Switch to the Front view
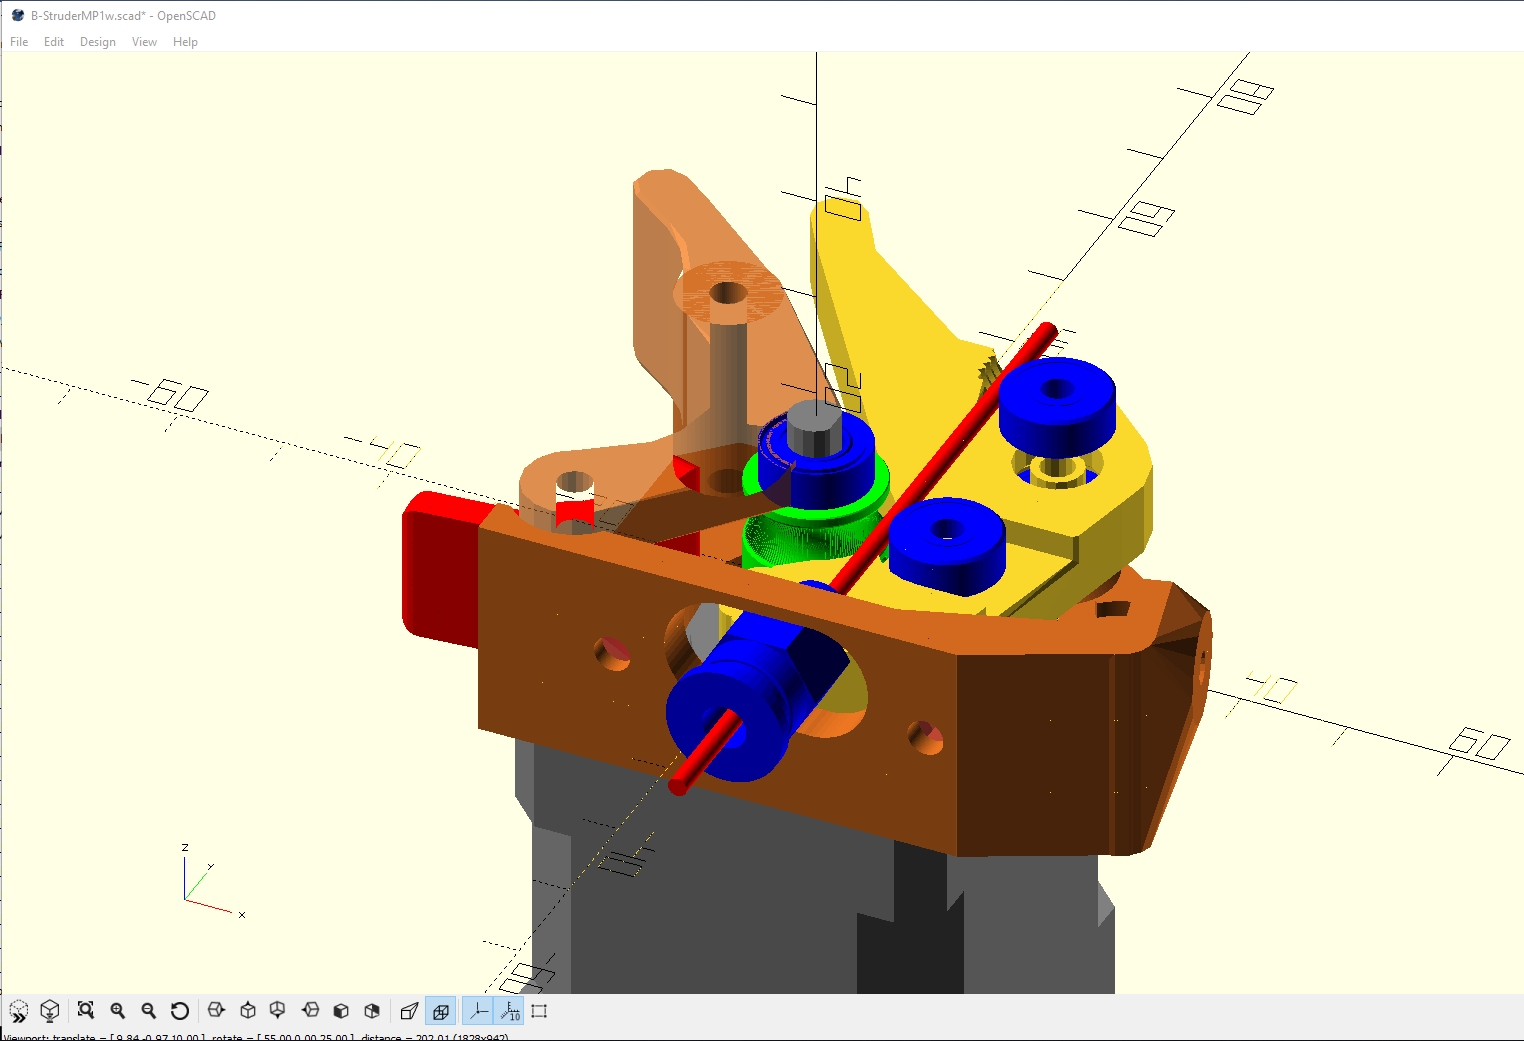Image resolution: width=1524 pixels, height=1041 pixels. point(341,1011)
